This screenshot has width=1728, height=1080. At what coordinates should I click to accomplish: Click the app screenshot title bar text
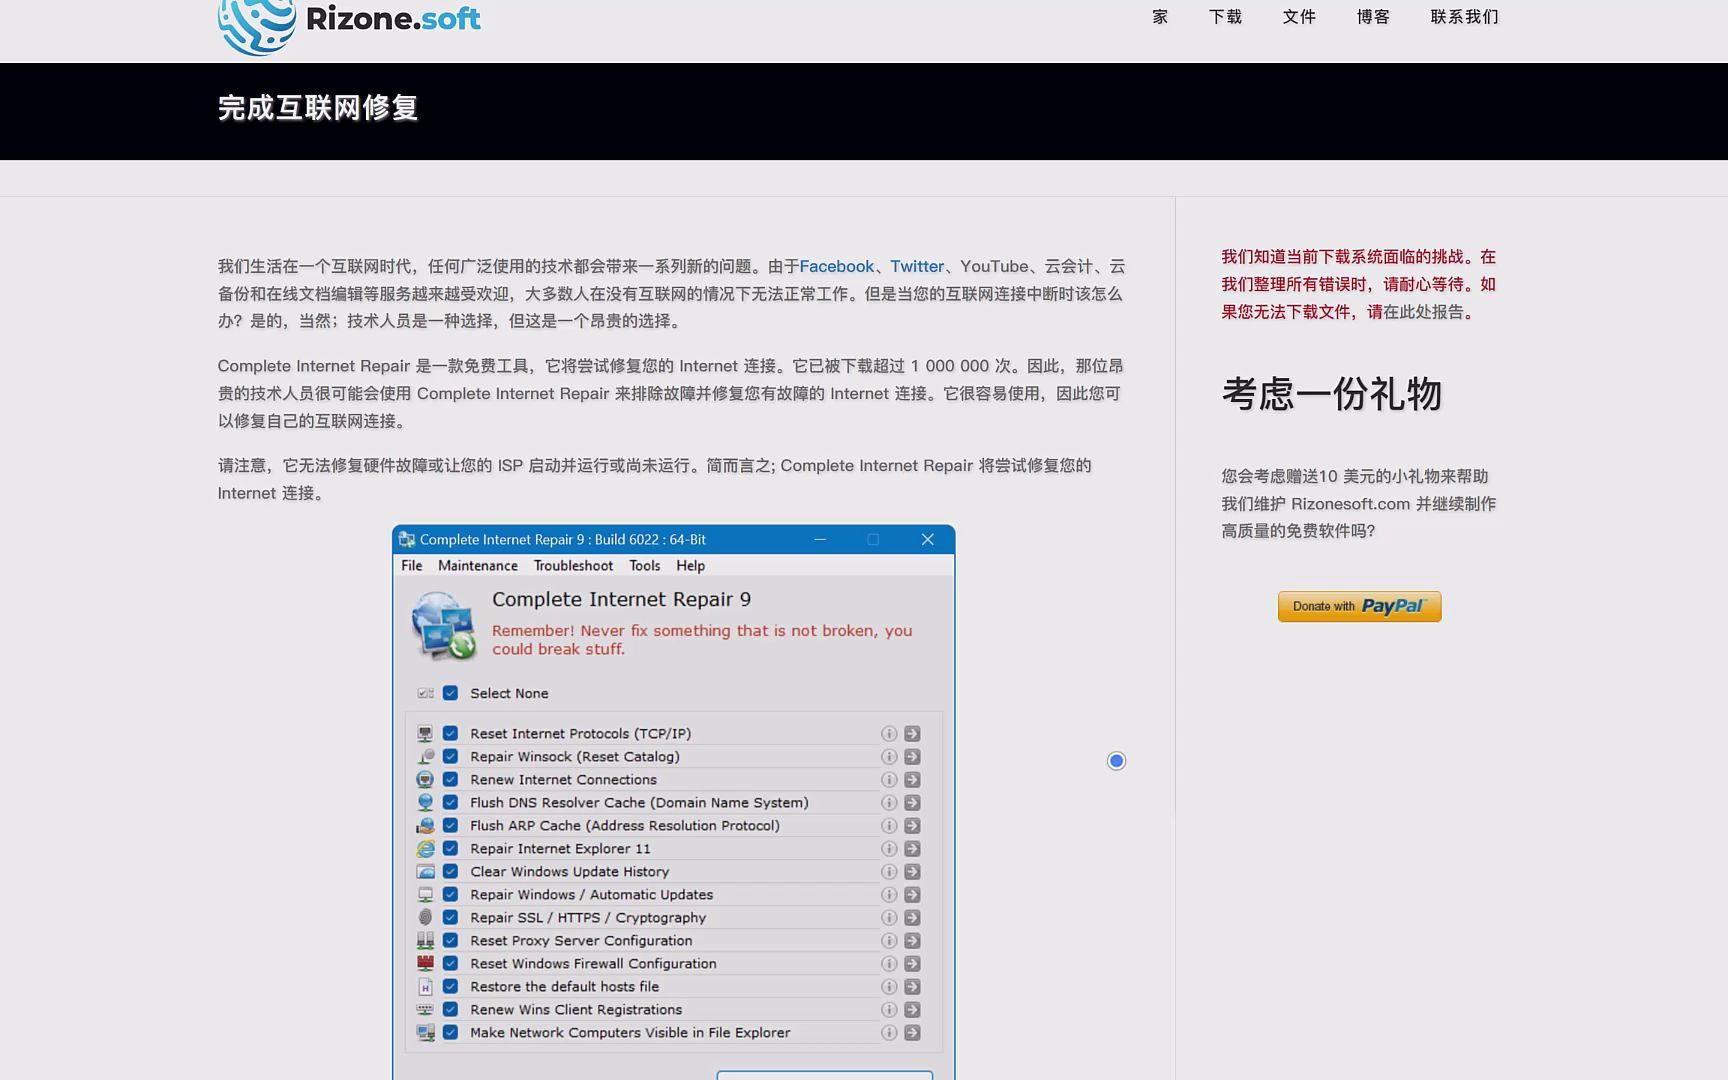[563, 540]
